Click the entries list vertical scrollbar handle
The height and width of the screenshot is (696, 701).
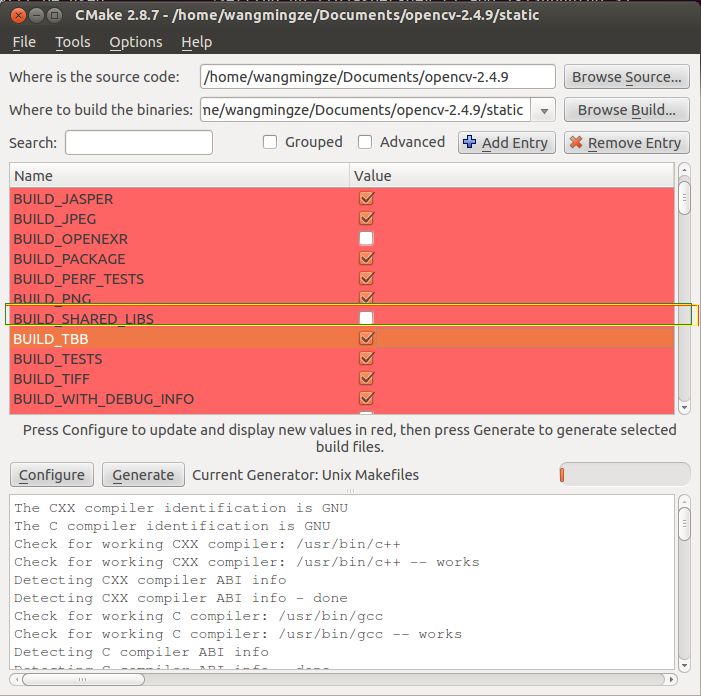(684, 196)
